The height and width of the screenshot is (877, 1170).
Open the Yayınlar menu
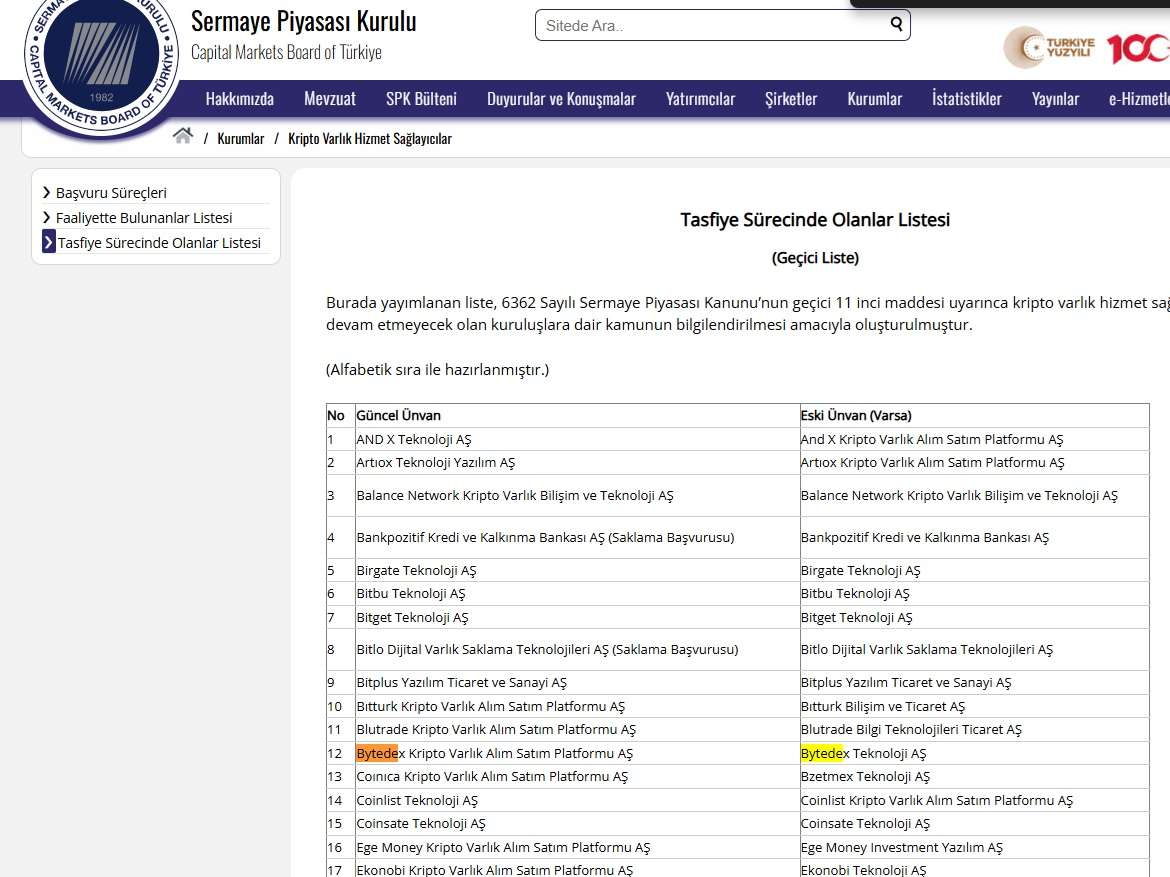(x=1055, y=99)
